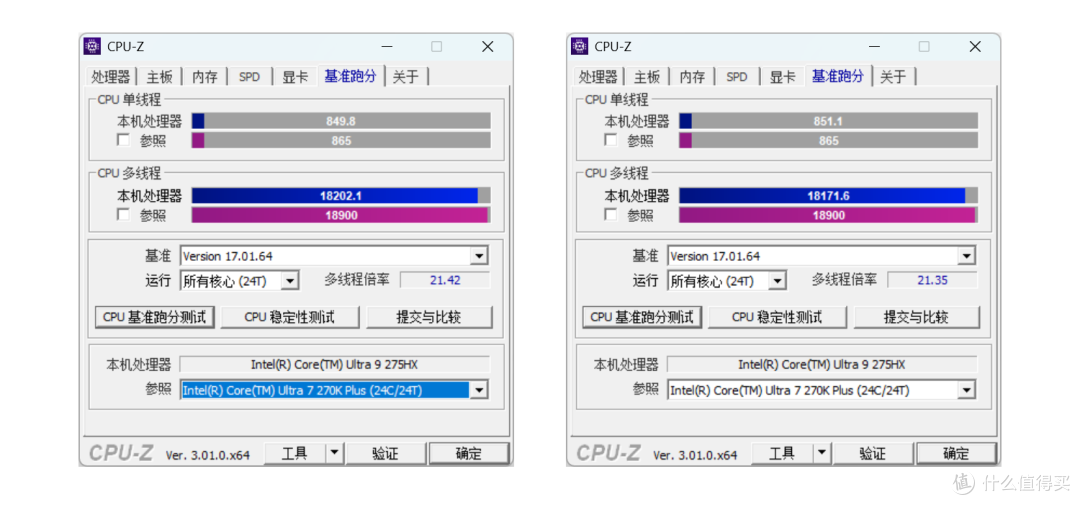
Task: Click multi-thread 18171.6 score bar in right window
Action: (829, 196)
